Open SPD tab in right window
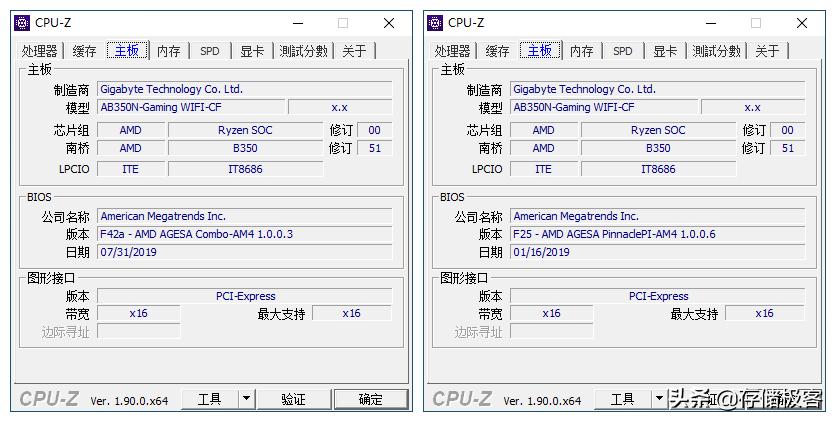The width and height of the screenshot is (836, 422). [x=623, y=51]
